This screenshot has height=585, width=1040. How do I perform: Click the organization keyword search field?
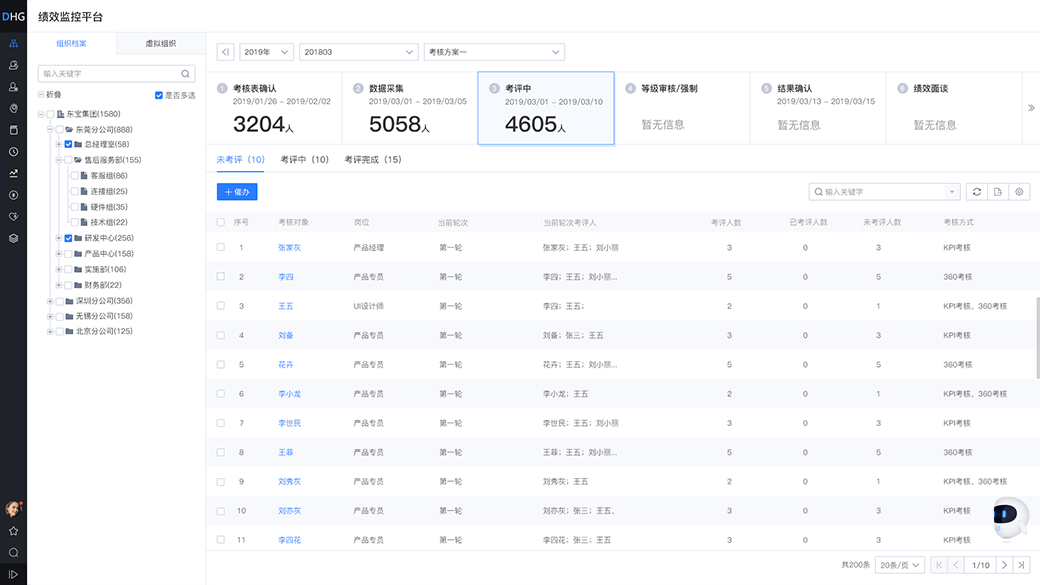(110, 74)
